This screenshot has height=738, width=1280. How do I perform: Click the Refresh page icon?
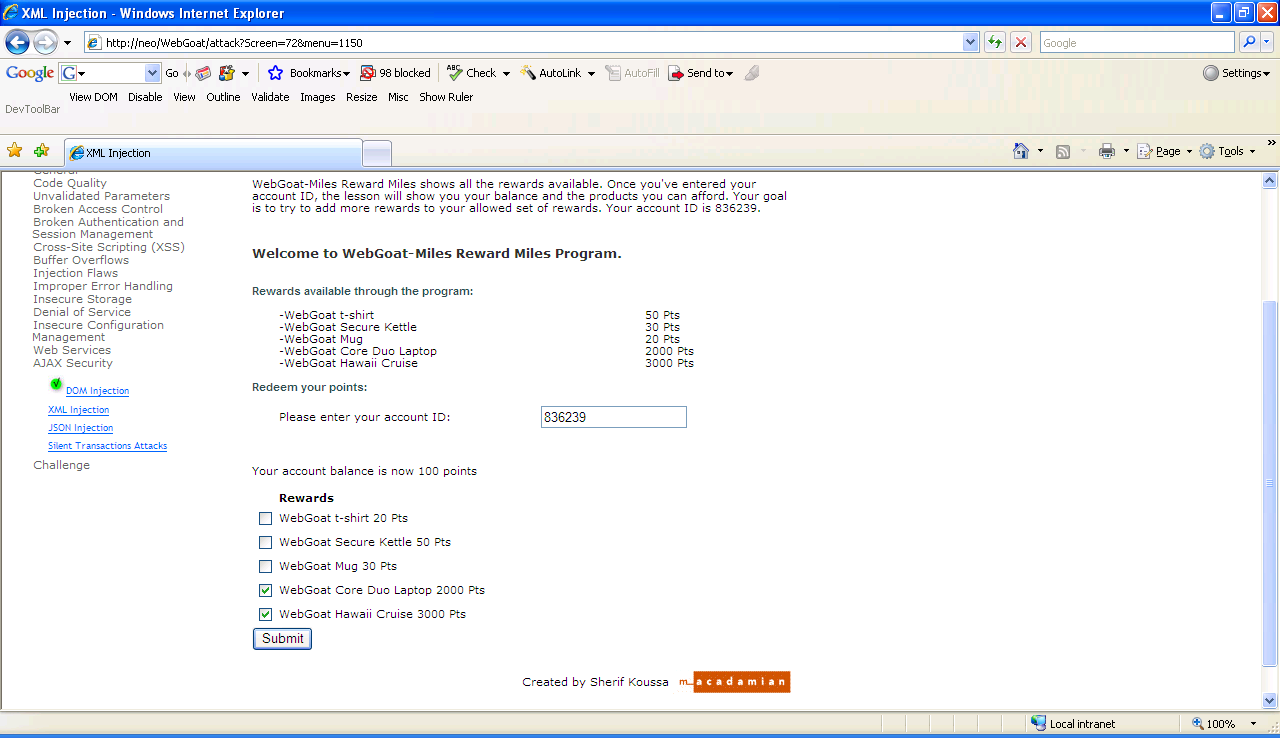click(995, 43)
